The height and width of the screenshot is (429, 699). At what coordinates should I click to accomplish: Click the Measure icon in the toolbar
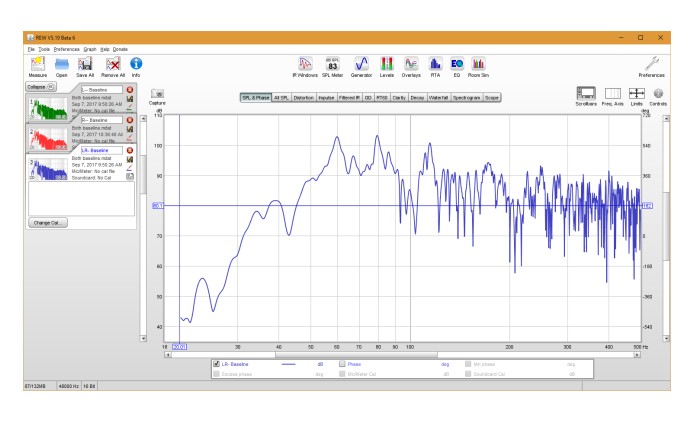point(38,65)
